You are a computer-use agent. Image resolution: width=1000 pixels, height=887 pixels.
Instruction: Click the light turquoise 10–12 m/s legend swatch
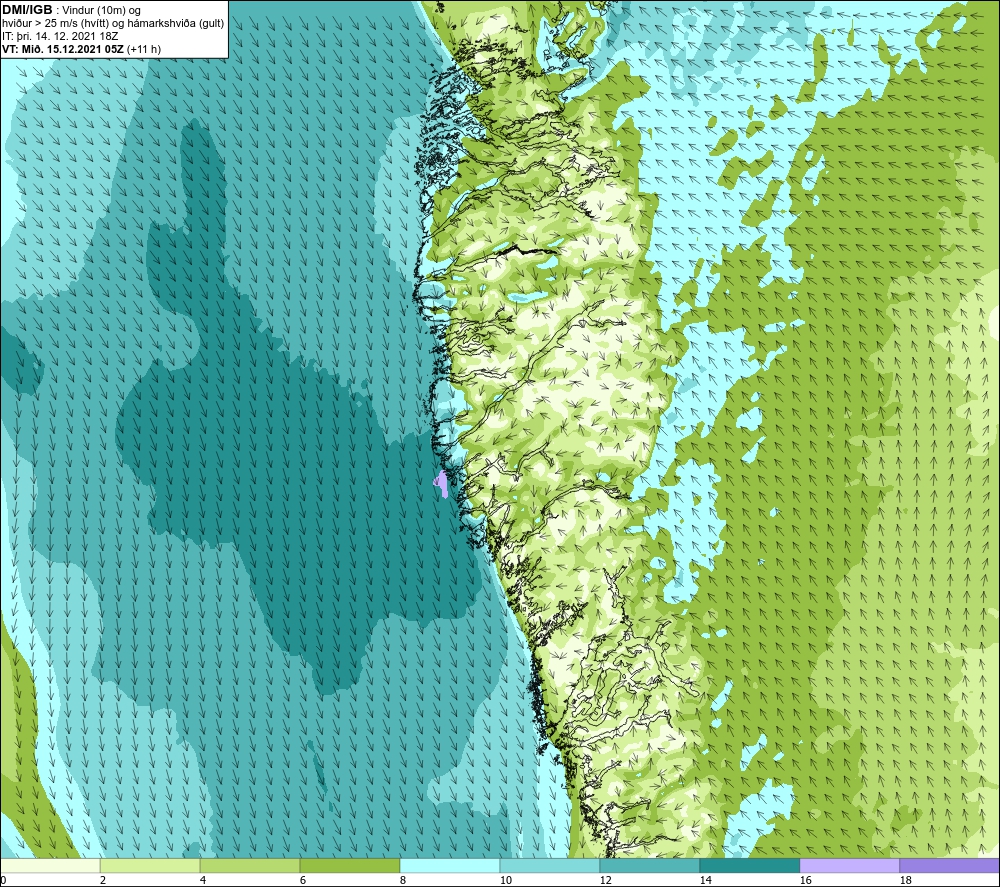(550, 865)
